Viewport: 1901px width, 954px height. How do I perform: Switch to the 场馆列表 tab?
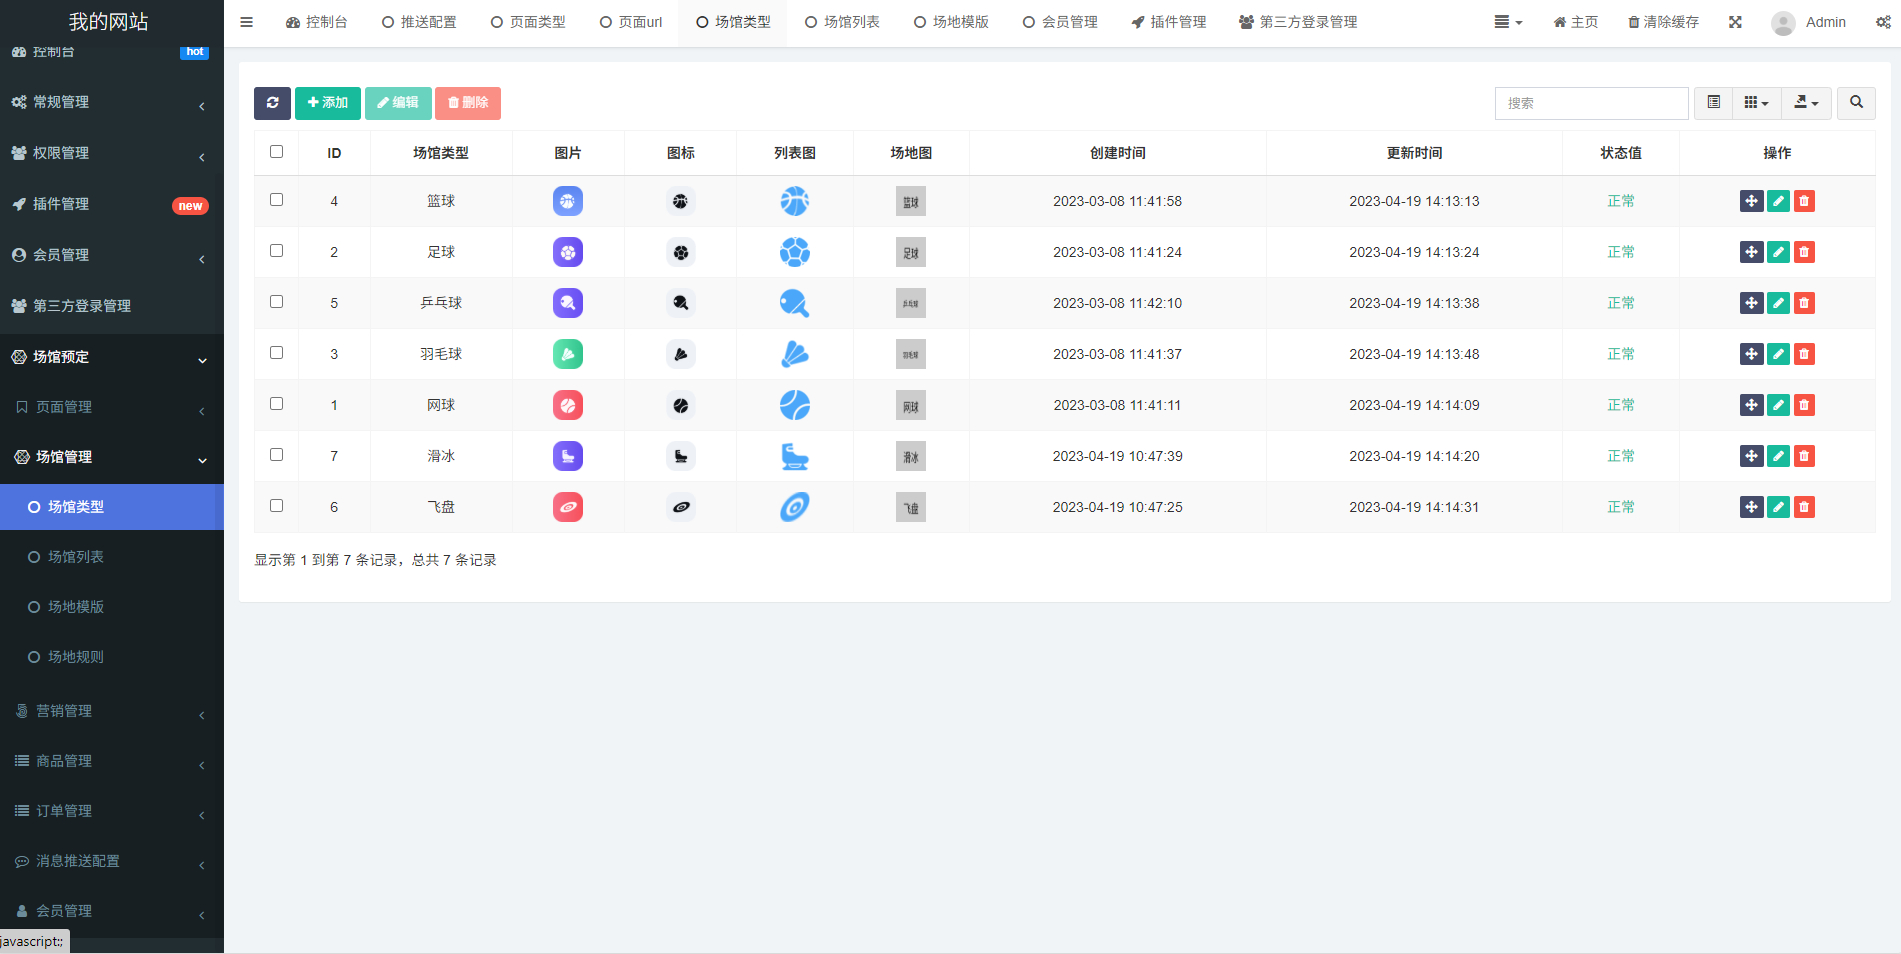tap(842, 22)
